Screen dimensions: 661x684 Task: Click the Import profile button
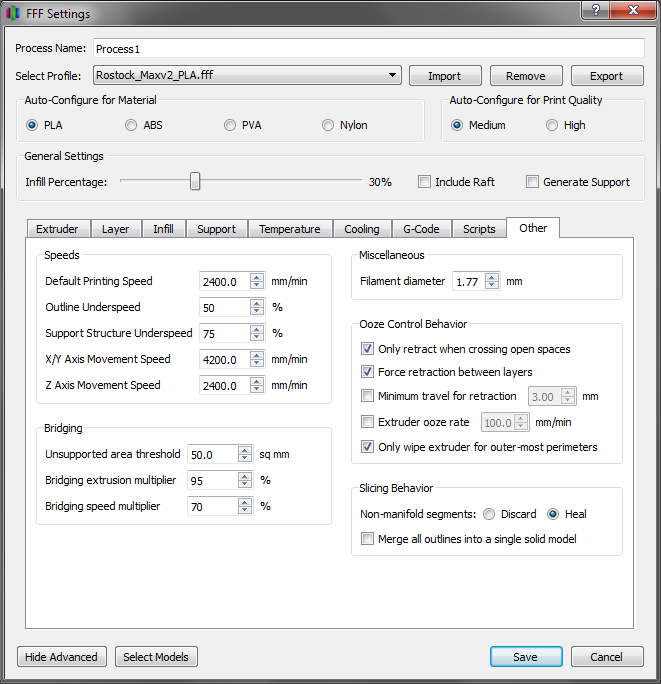click(444, 76)
